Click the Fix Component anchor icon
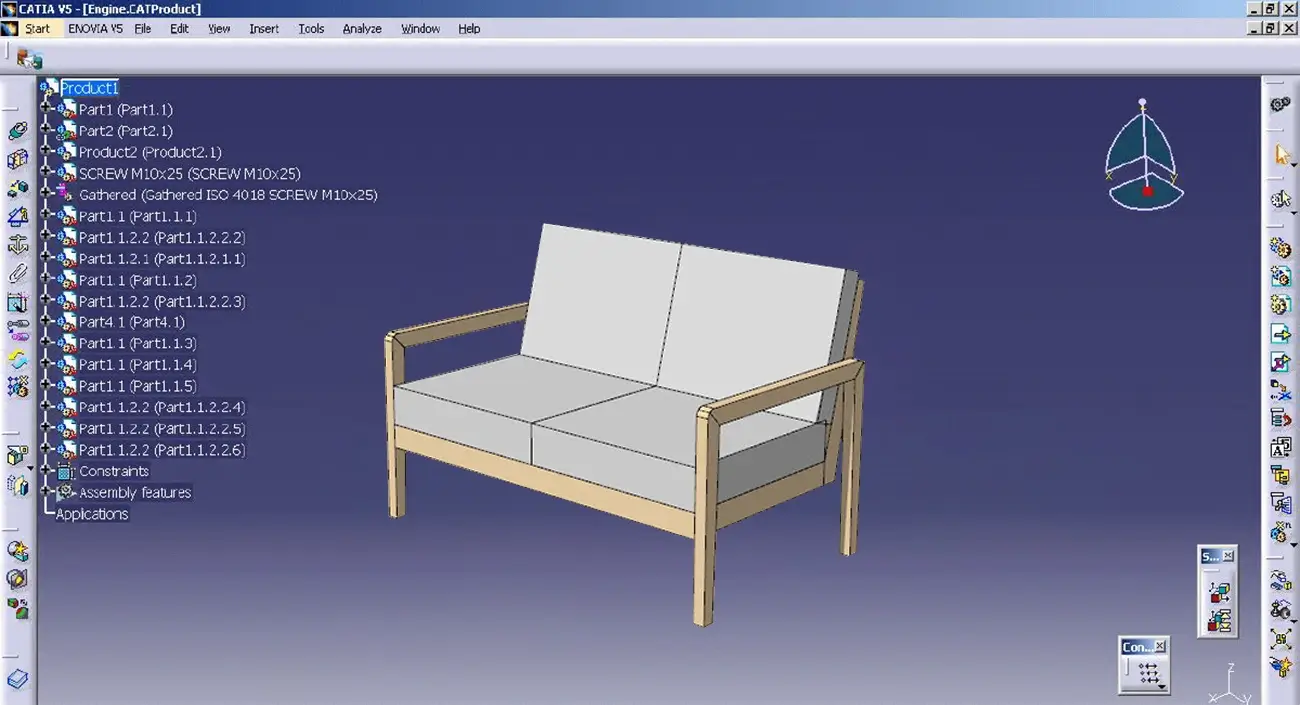1300x705 pixels. (17, 245)
